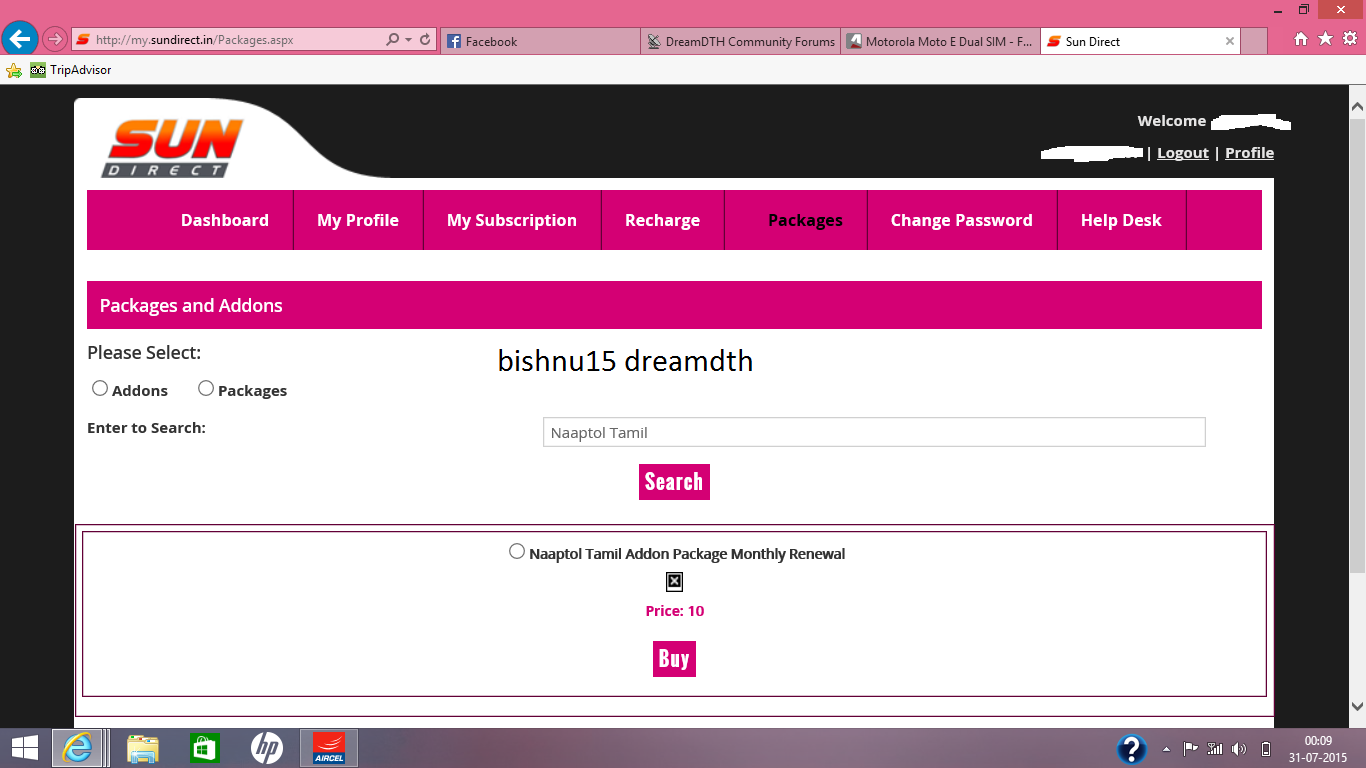
Task: Click network signal tray icon
Action: tap(1215, 749)
